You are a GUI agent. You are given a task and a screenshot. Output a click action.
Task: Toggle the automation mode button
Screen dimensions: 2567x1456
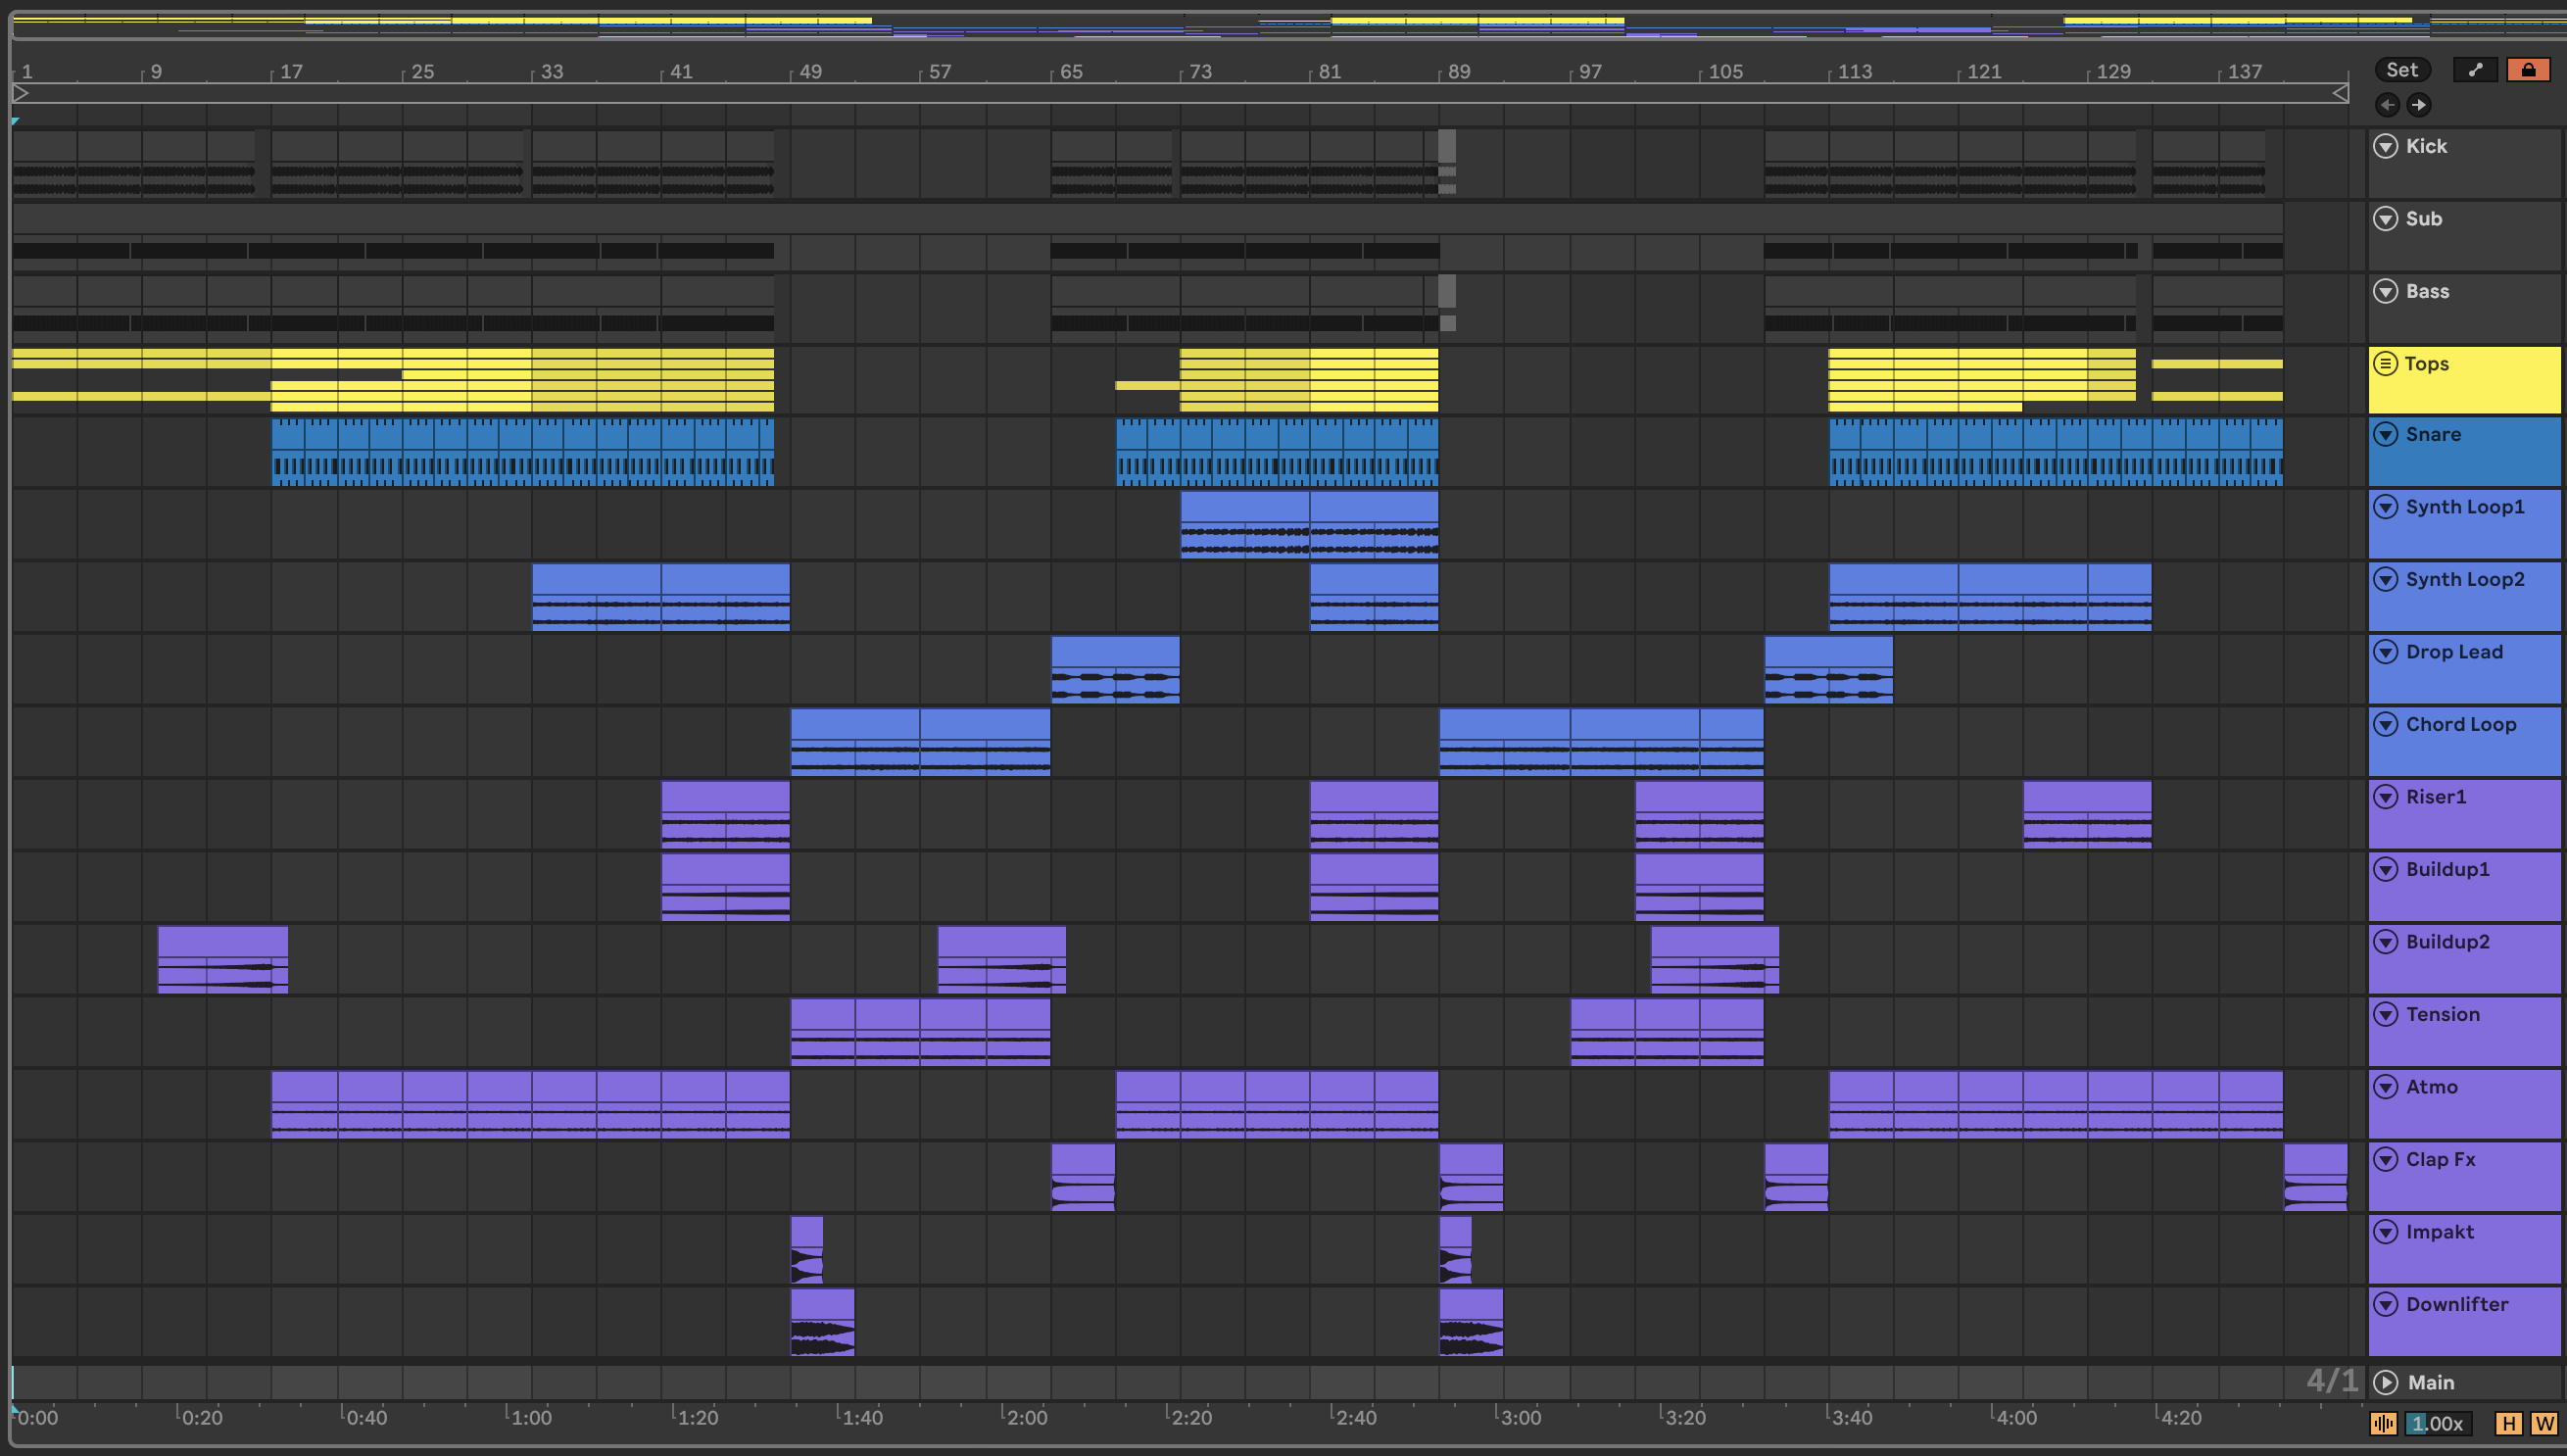(x=2475, y=70)
